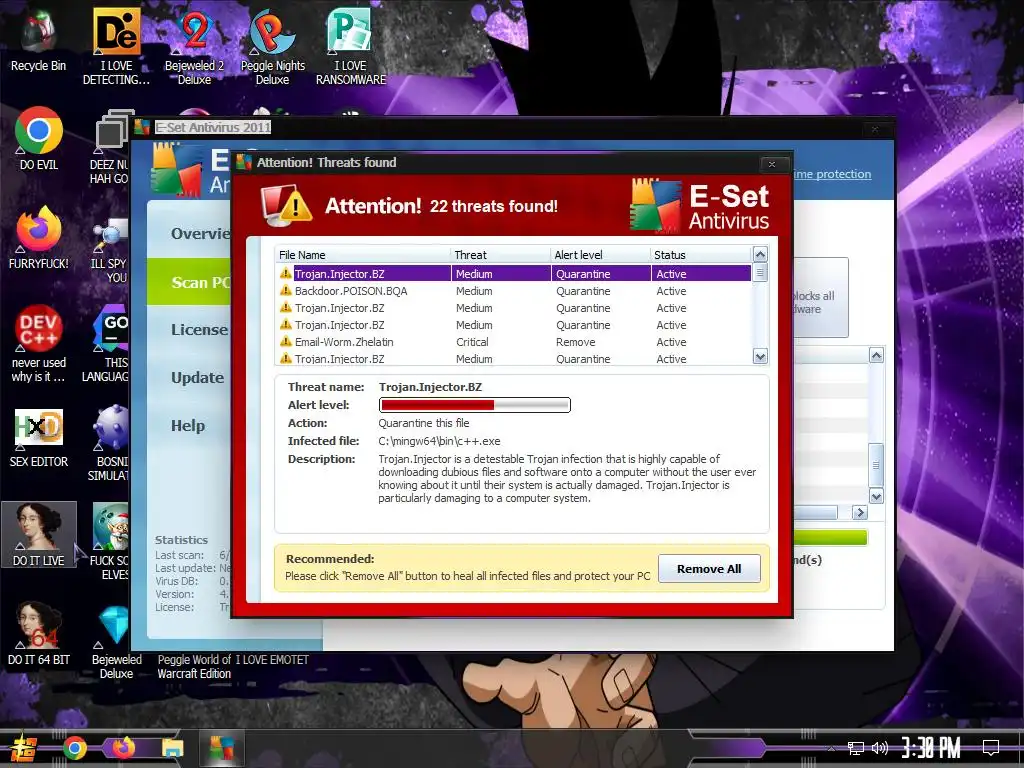Launch Bejeweled 2 Deluxe shortcut
The height and width of the screenshot is (768, 1024).
coord(195,46)
